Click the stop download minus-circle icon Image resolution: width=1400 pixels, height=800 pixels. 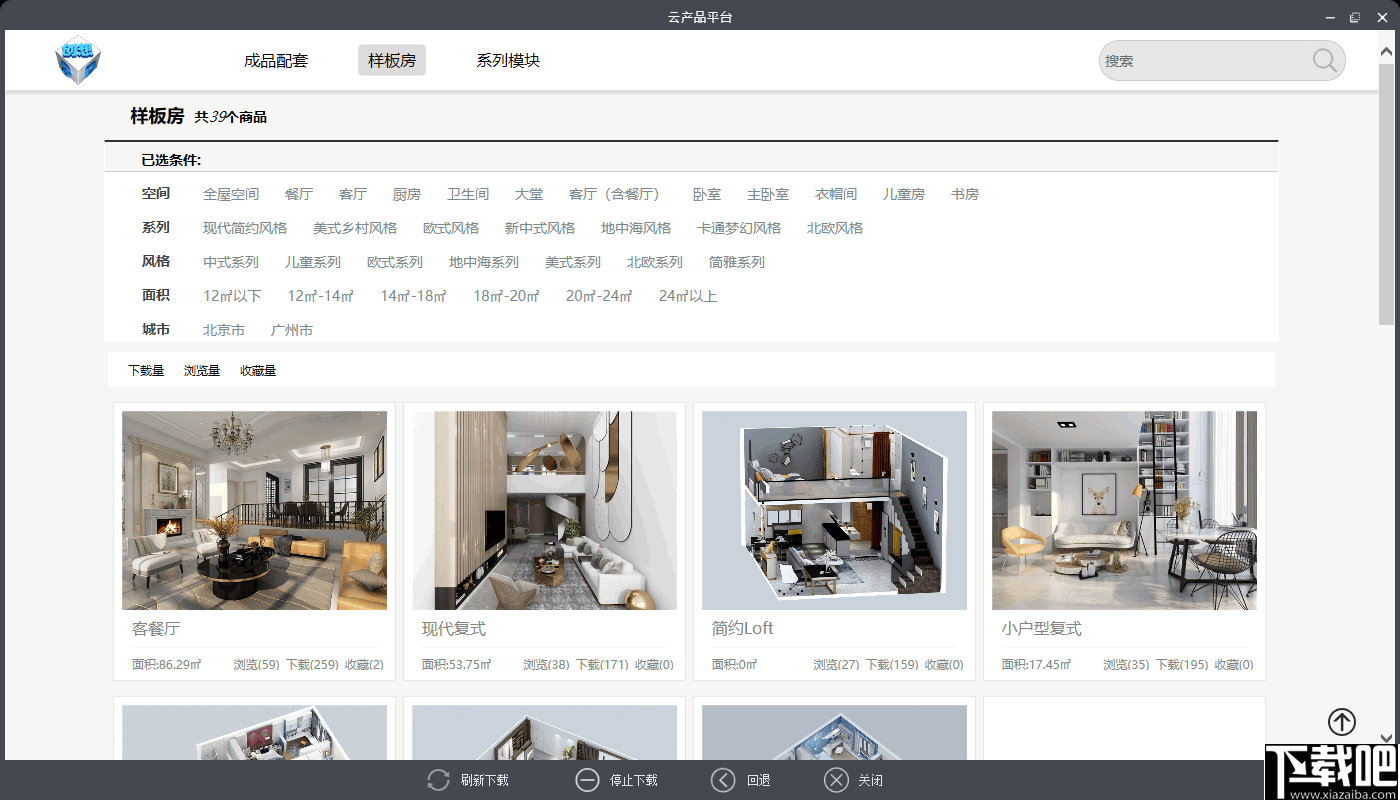point(587,780)
